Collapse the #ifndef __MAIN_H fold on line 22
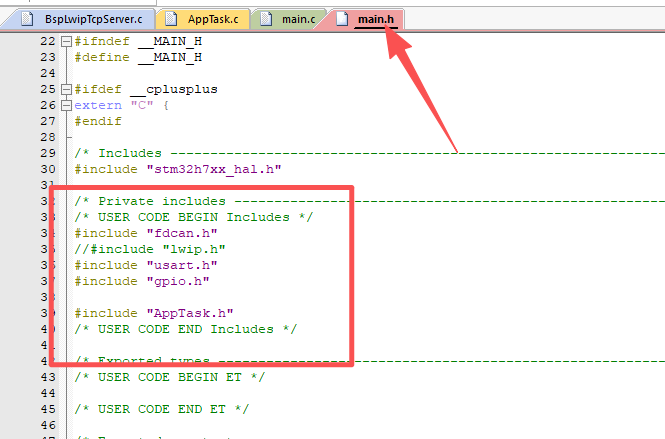This screenshot has width=665, height=439. point(66,42)
